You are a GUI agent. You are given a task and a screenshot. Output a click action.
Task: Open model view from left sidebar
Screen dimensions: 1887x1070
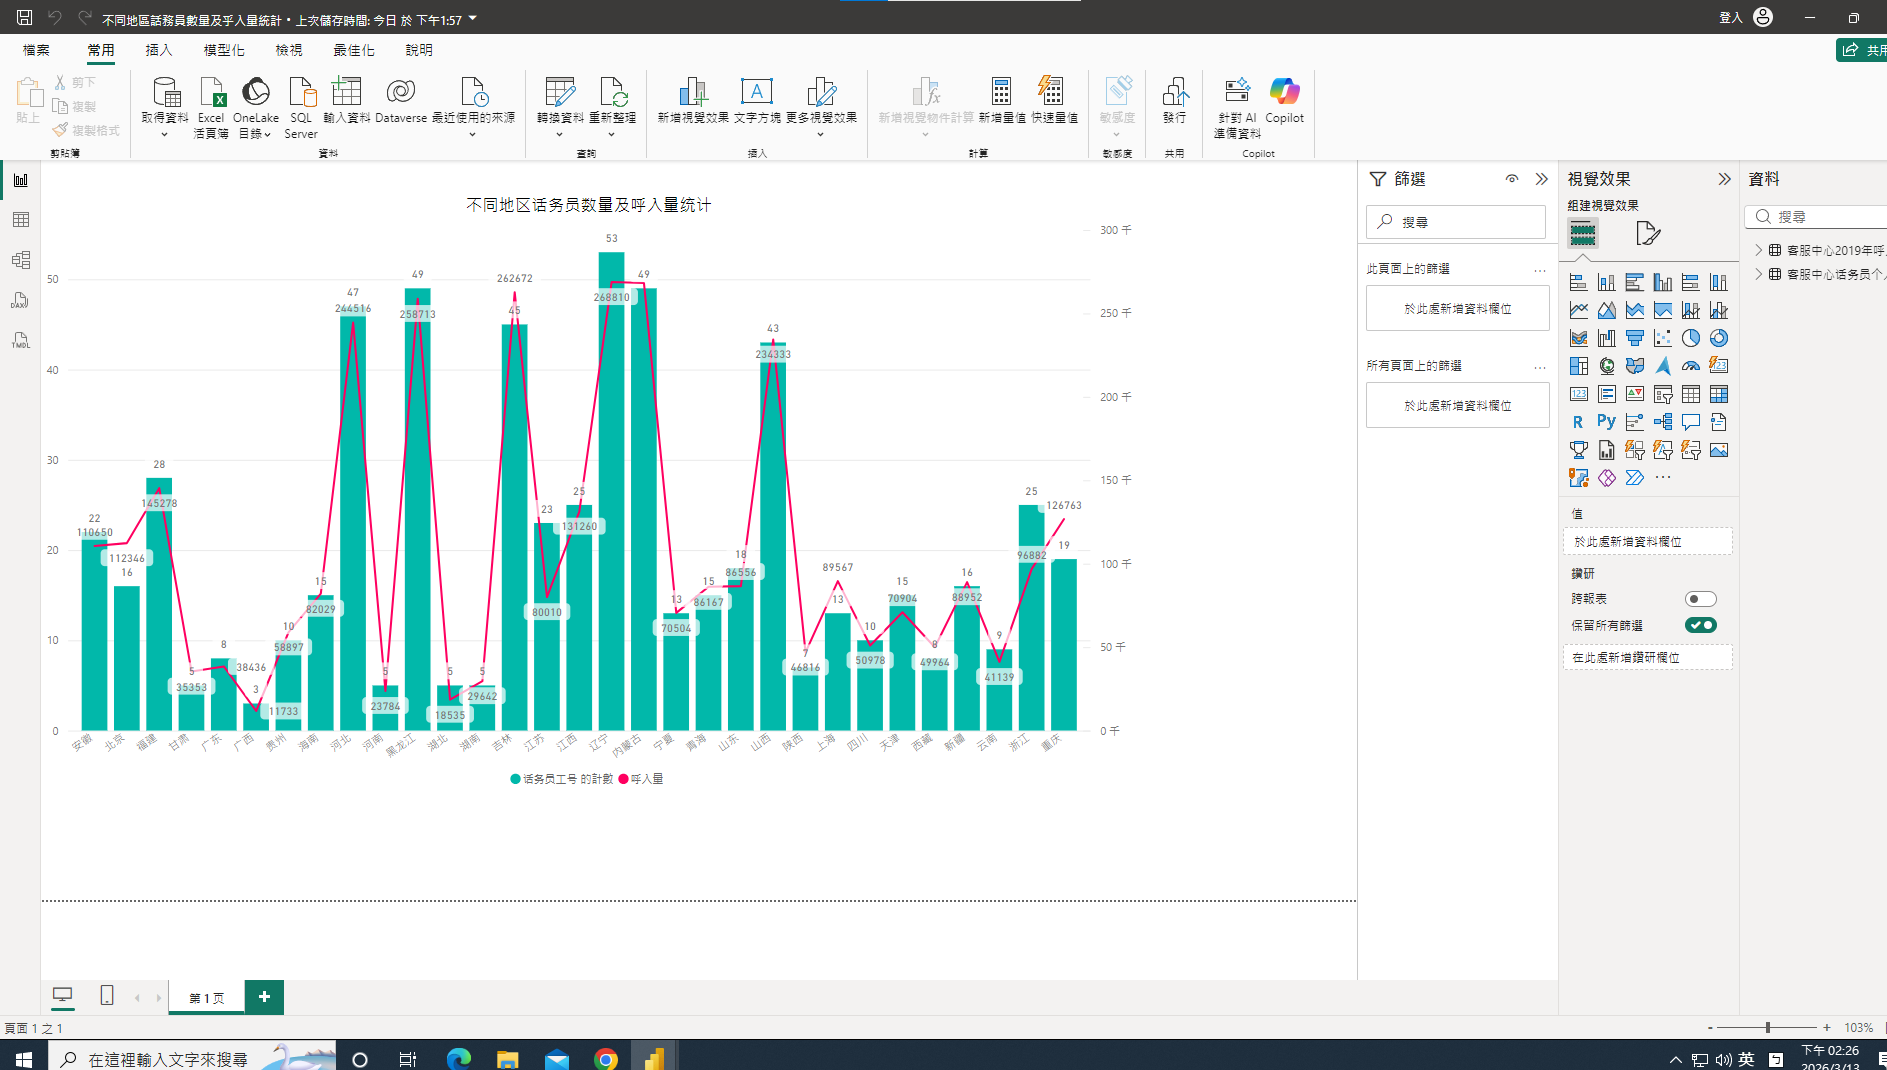tap(21, 259)
